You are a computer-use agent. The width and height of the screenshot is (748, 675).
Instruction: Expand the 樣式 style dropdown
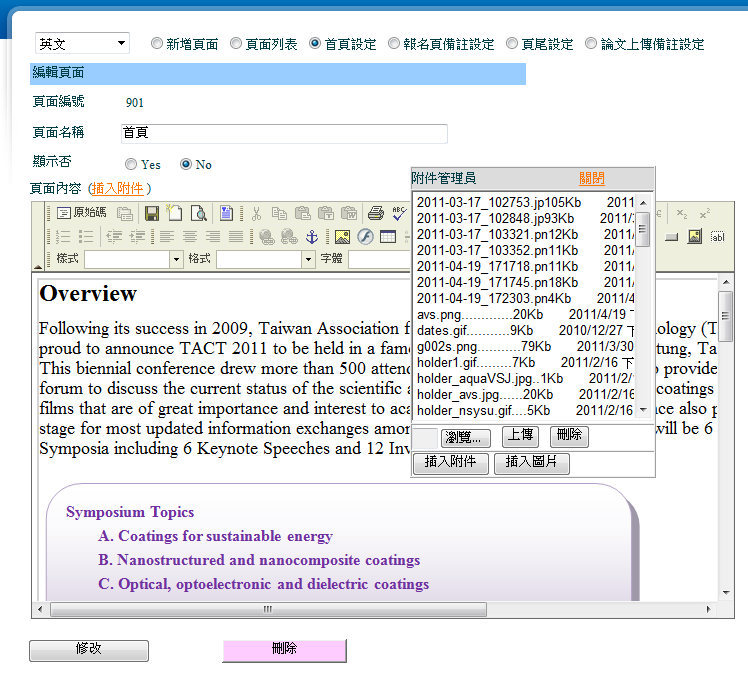click(174, 259)
